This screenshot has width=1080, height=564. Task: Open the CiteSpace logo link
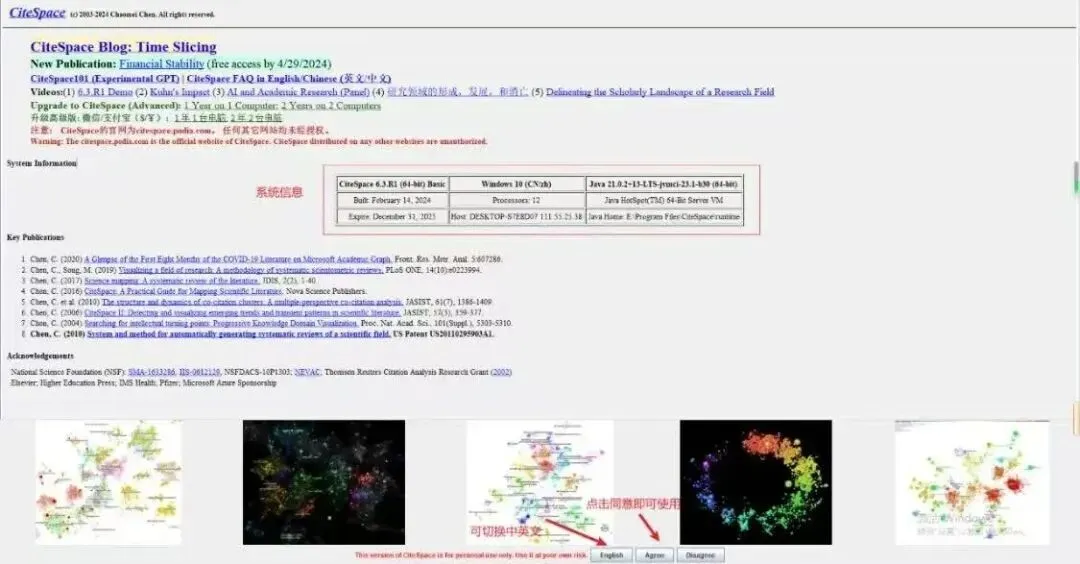37,13
